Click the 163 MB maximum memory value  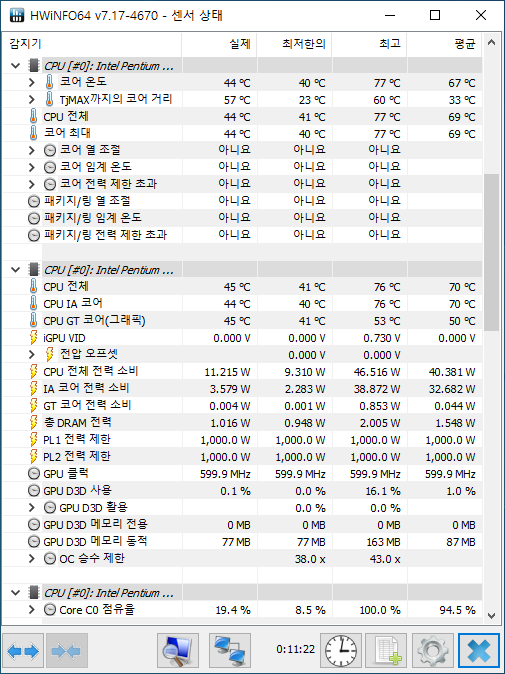383,542
